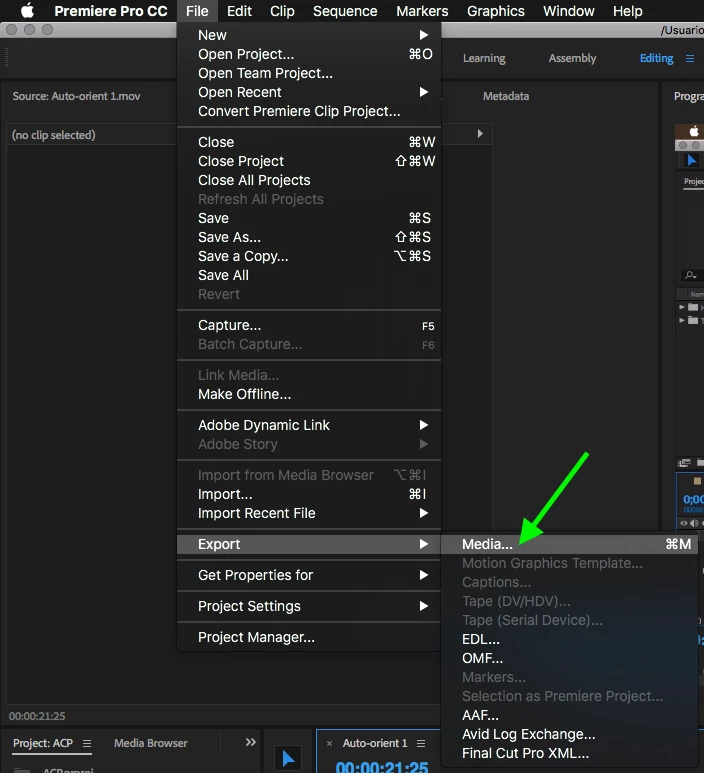704x773 pixels.
Task: Switch to the Assembly workspace
Action: click(572, 58)
